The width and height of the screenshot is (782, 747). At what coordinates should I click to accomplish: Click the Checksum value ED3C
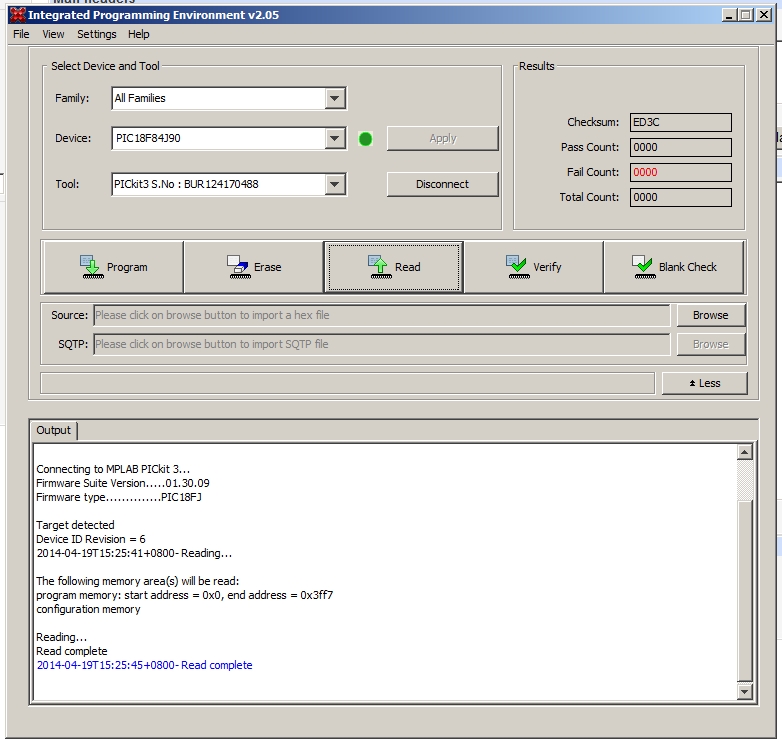(x=681, y=122)
